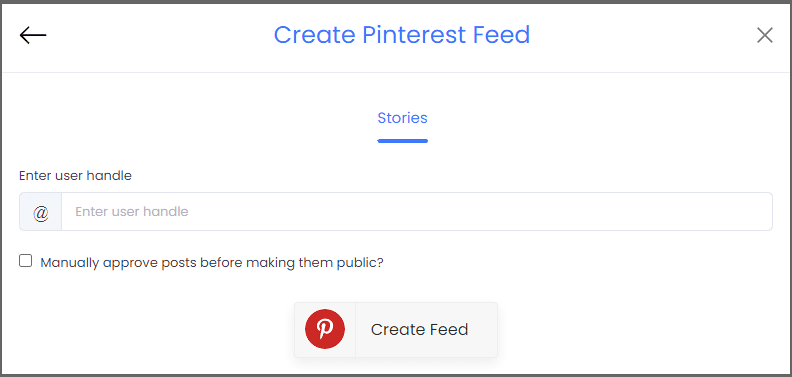Return to previous step via back arrow

(33, 35)
